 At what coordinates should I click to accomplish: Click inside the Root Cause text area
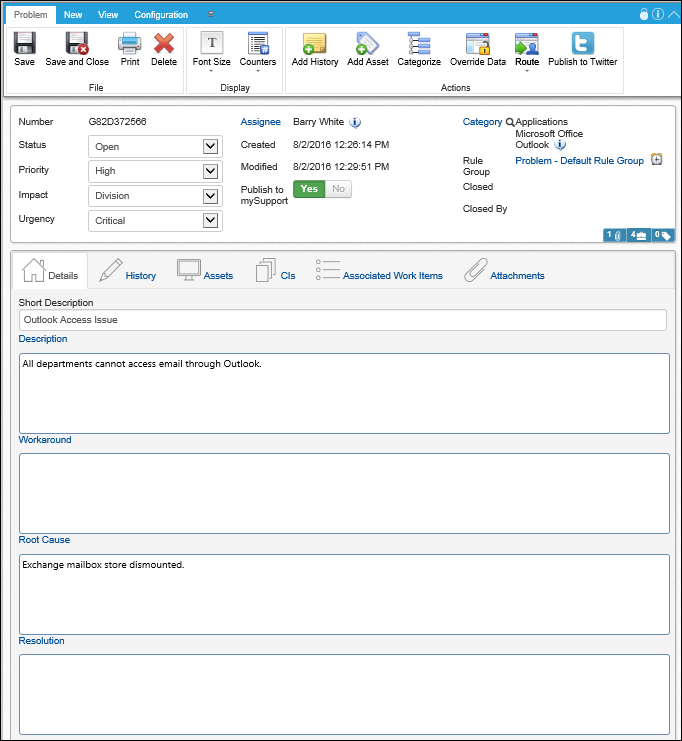click(345, 595)
